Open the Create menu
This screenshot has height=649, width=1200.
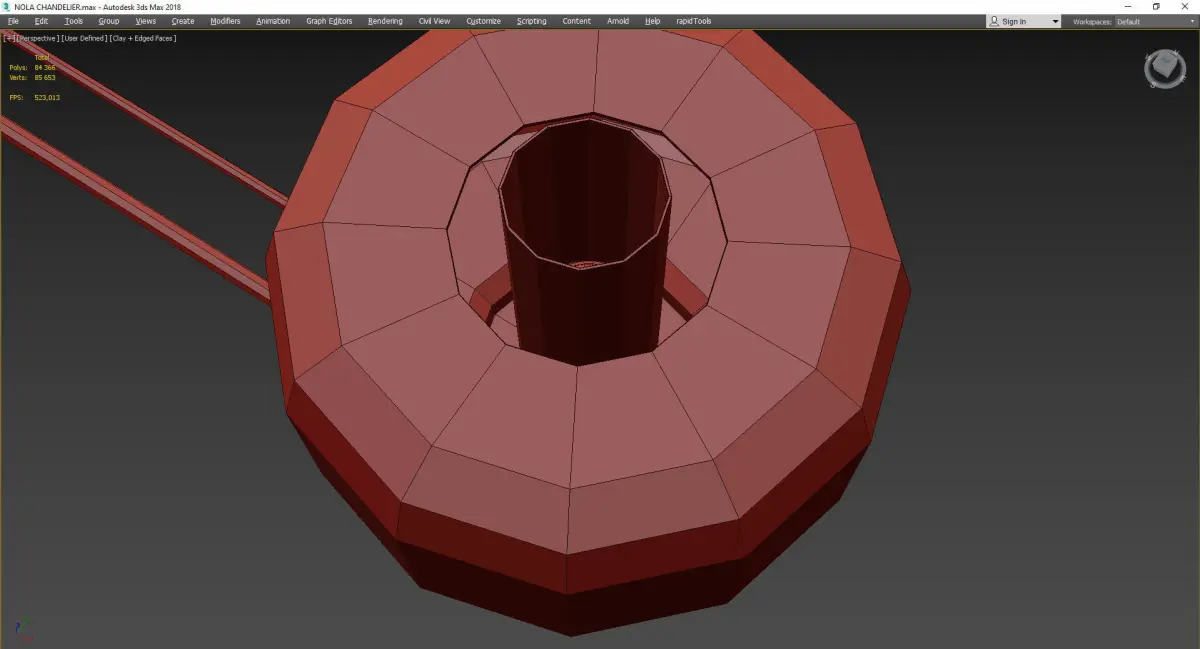coord(183,21)
